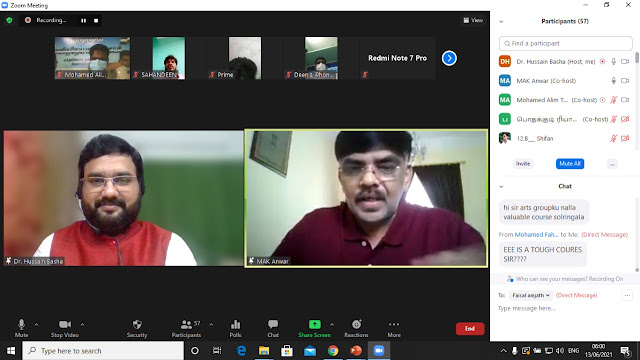
Task: Toggle the Chat panel from toolbar
Action: [273, 328]
